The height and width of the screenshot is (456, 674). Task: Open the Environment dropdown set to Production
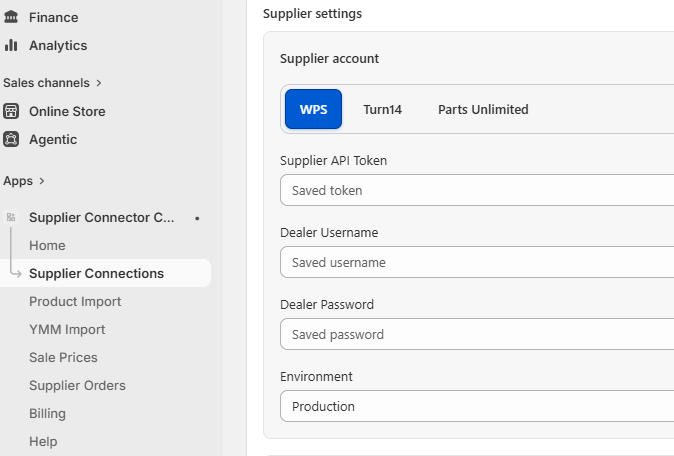tap(477, 406)
